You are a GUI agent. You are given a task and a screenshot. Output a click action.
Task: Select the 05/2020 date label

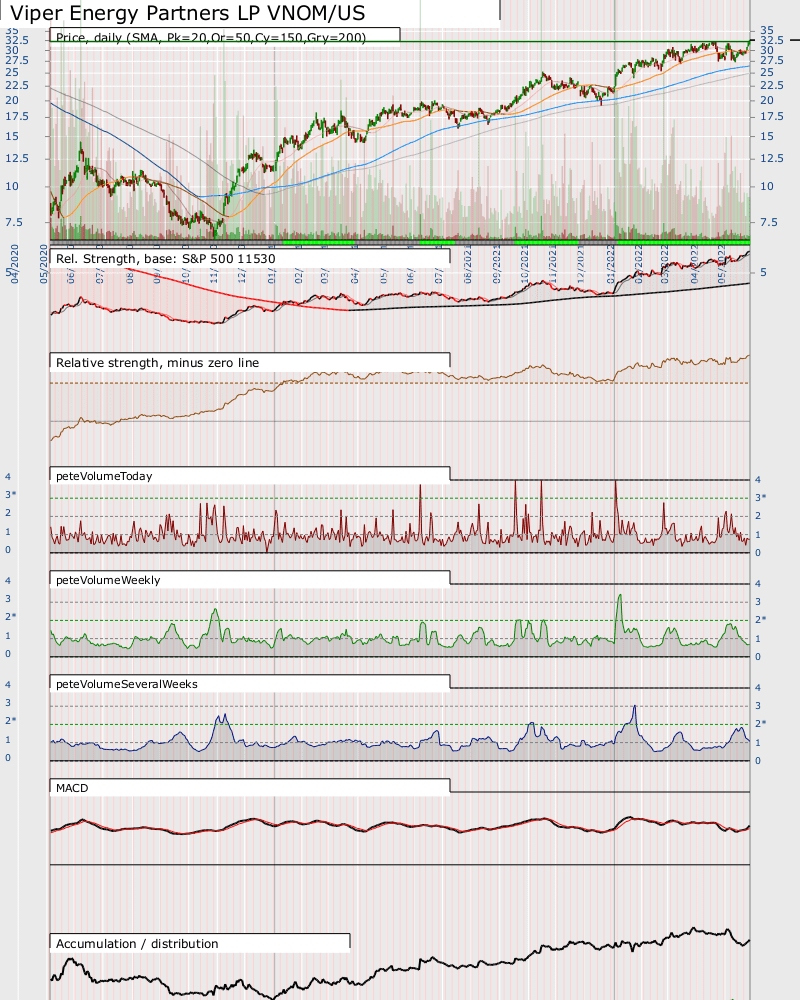(x=44, y=263)
